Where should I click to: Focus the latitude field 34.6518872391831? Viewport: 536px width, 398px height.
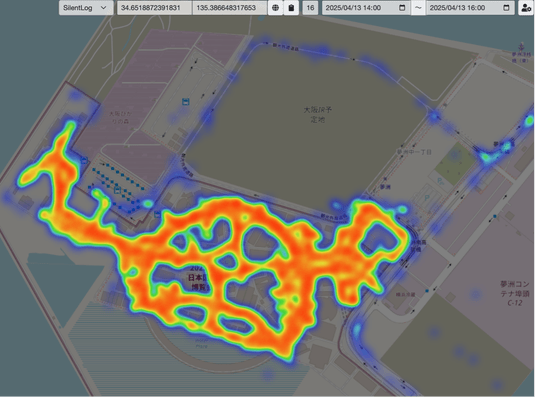[x=155, y=8]
